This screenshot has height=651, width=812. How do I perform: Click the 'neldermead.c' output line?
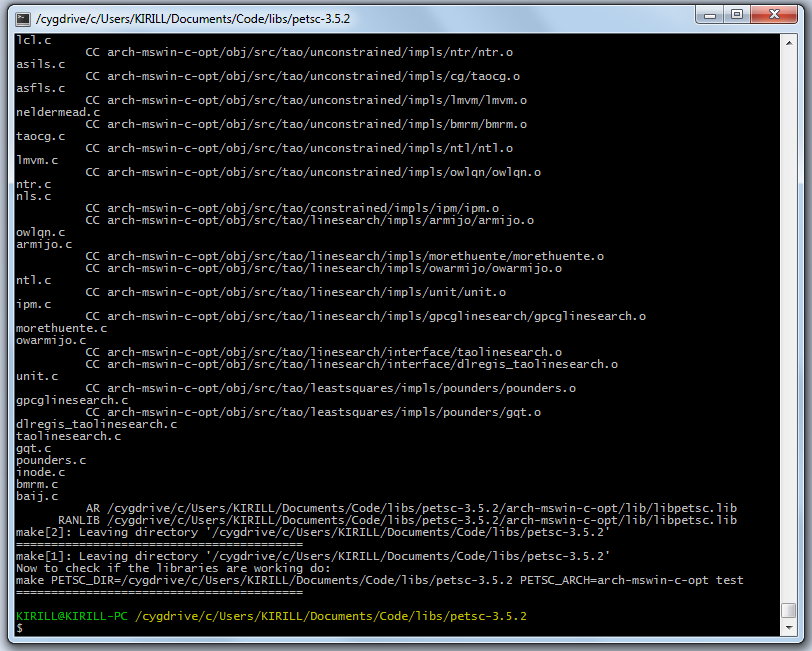tap(58, 112)
